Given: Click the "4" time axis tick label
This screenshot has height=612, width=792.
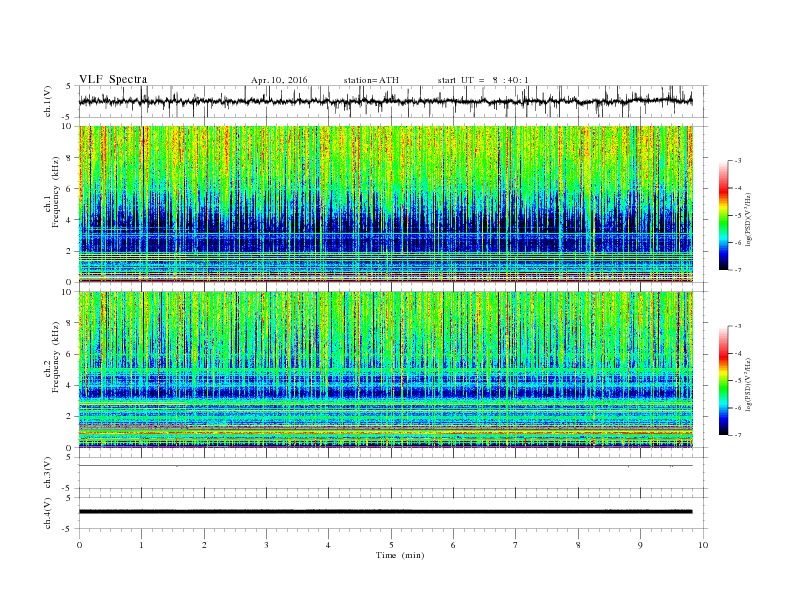Looking at the screenshot, I should click(x=329, y=545).
